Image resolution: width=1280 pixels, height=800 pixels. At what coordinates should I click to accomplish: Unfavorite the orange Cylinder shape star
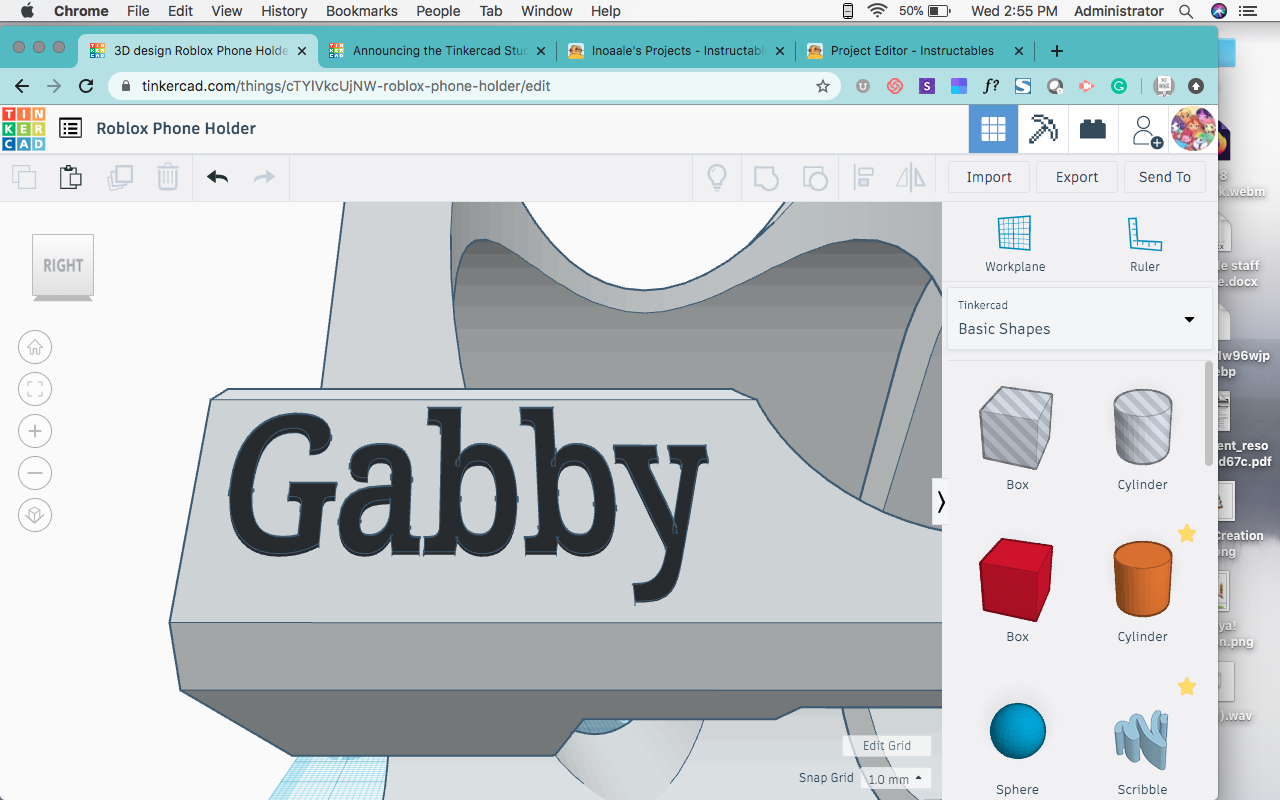coord(1187,534)
